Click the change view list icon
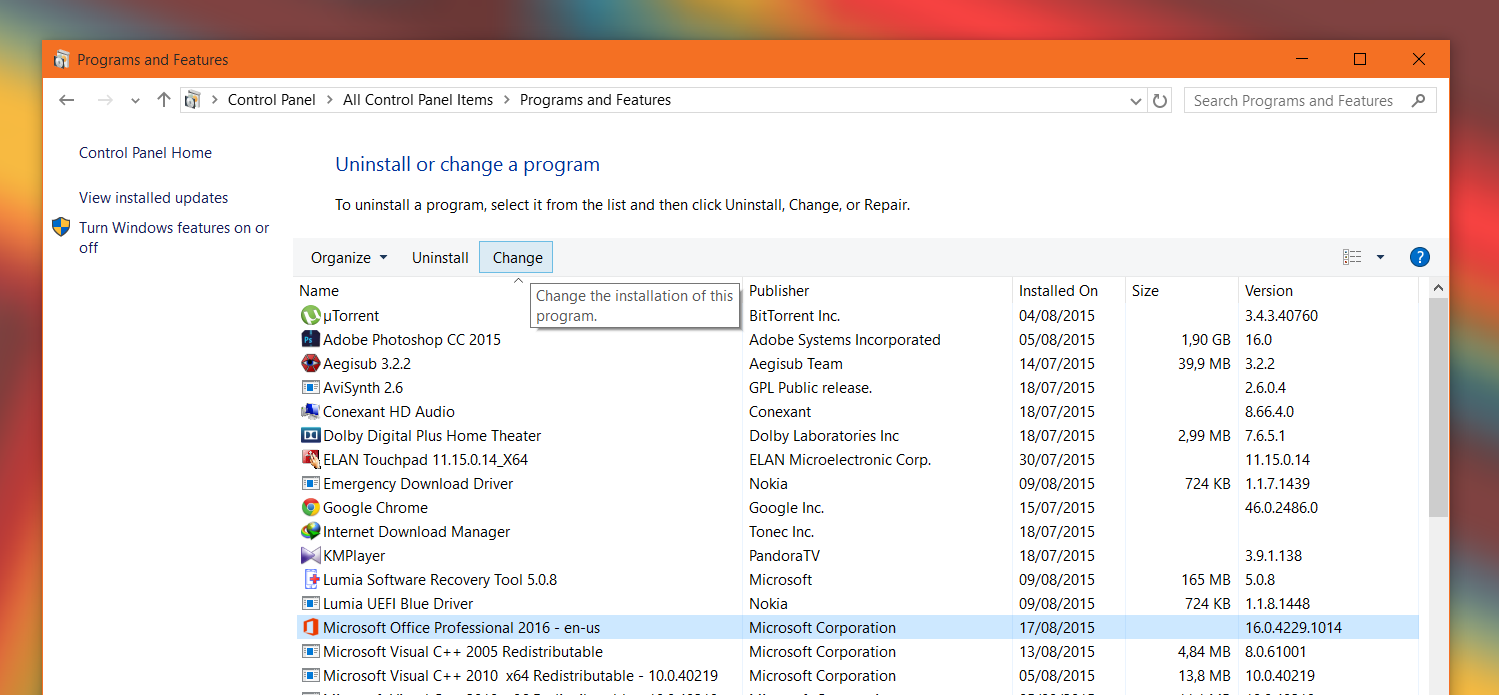Viewport: 1499px width, 695px height. click(x=1352, y=257)
